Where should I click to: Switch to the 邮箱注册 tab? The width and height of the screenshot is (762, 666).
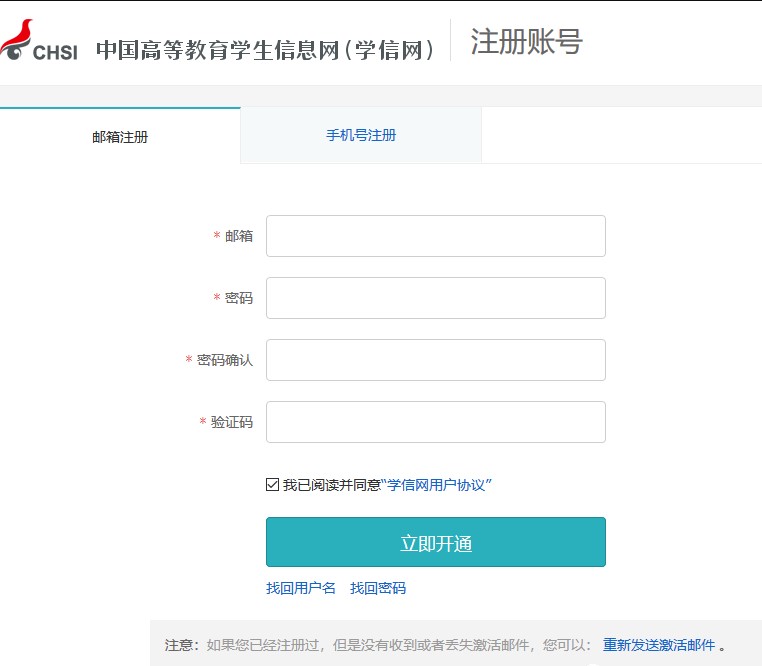(120, 137)
